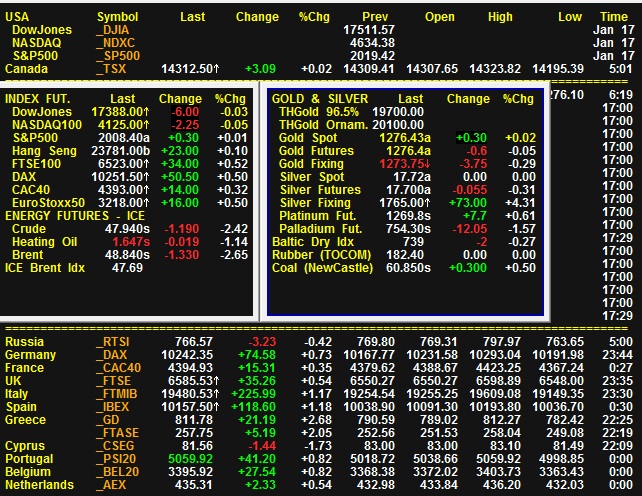Click the EuroStoxx50 futures label
The width and height of the screenshot is (642, 496).
[x=48, y=203]
